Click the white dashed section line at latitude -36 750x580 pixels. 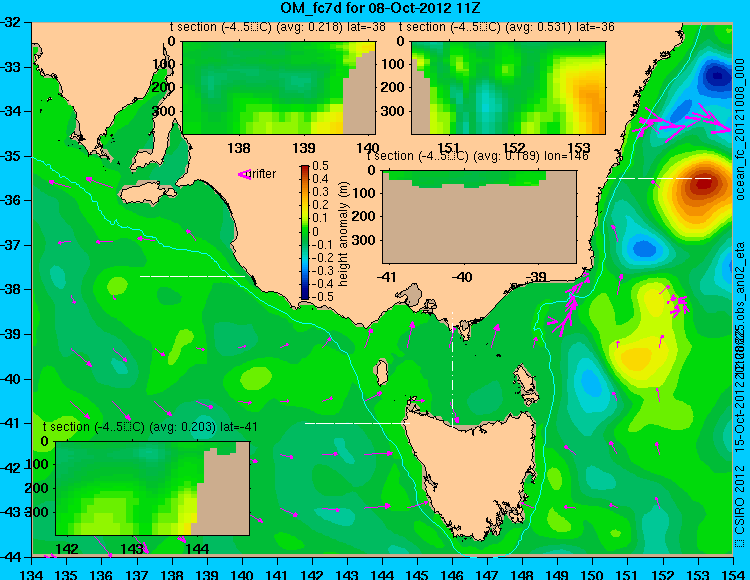click(659, 178)
